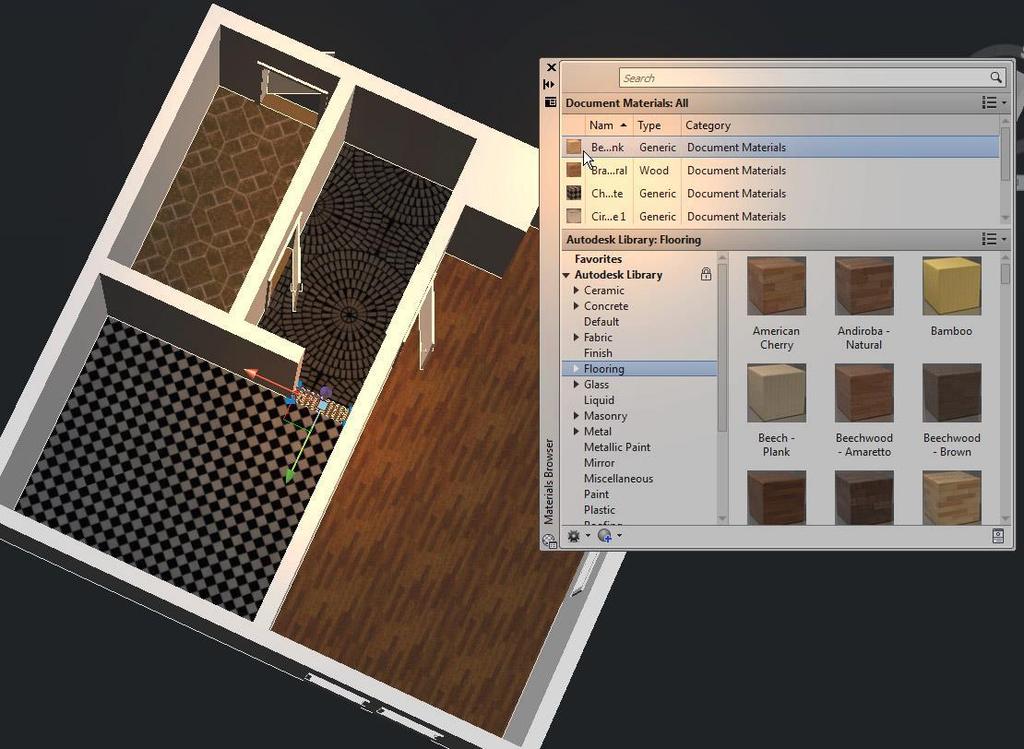Select the Favorites library entry
The width and height of the screenshot is (1024, 749).
click(x=598, y=259)
